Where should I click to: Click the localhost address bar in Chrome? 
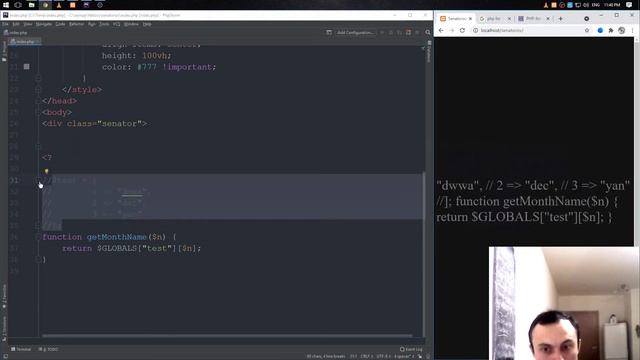click(x=531, y=30)
